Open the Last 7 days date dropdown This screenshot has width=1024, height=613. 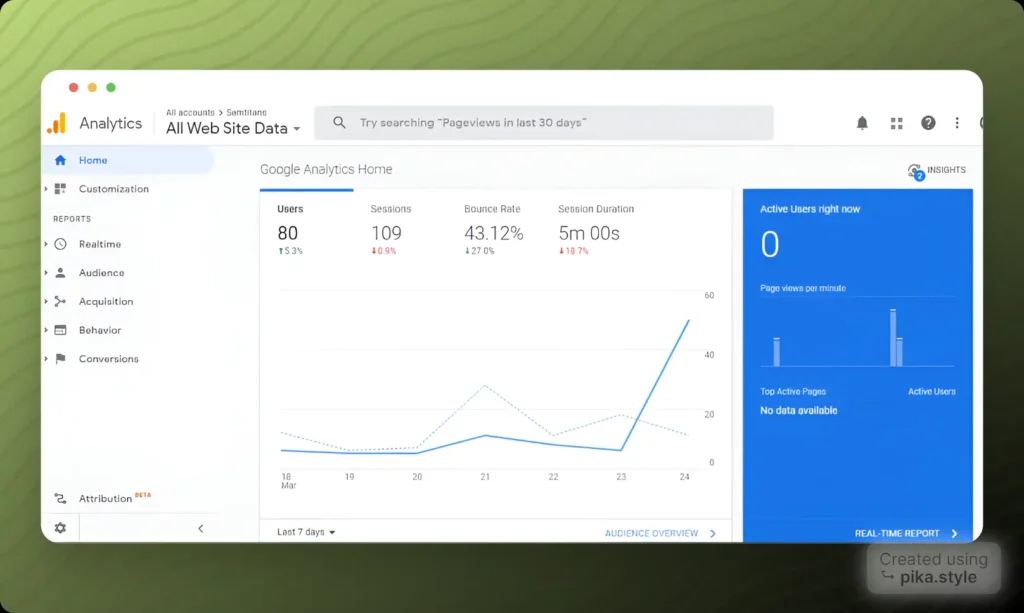point(306,532)
